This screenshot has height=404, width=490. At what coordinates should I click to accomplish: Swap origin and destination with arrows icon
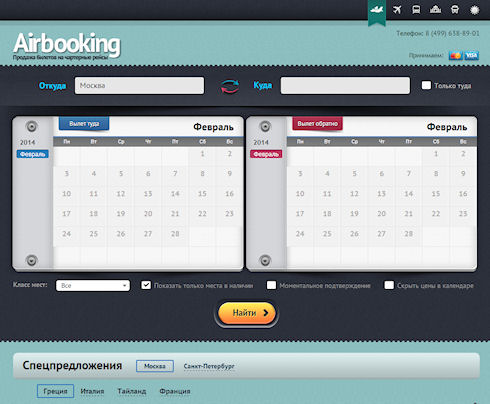(230, 86)
